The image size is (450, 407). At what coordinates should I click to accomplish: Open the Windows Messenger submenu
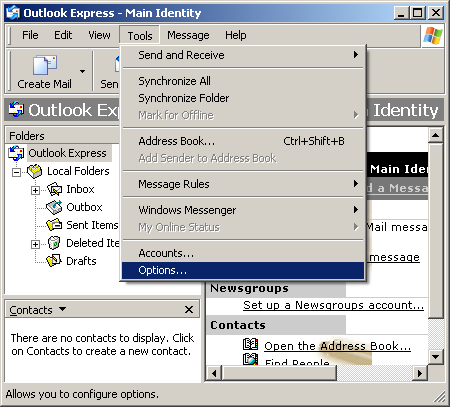tap(243, 210)
